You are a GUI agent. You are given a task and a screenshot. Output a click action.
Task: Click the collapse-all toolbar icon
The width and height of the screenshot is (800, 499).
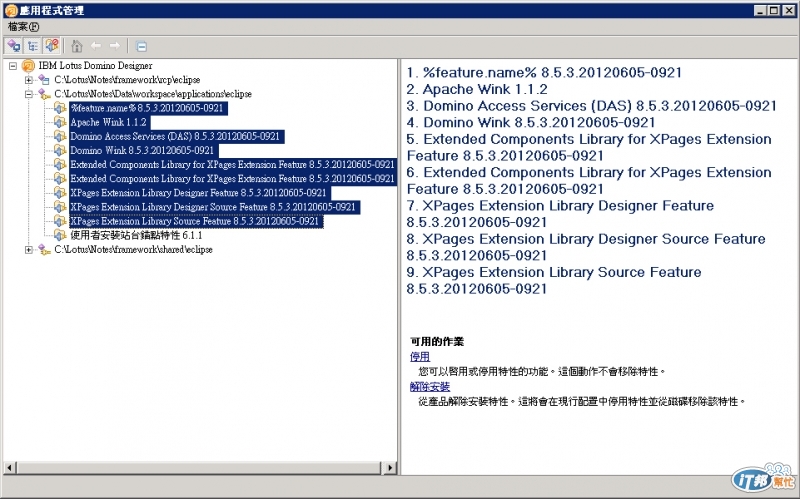coord(141,46)
